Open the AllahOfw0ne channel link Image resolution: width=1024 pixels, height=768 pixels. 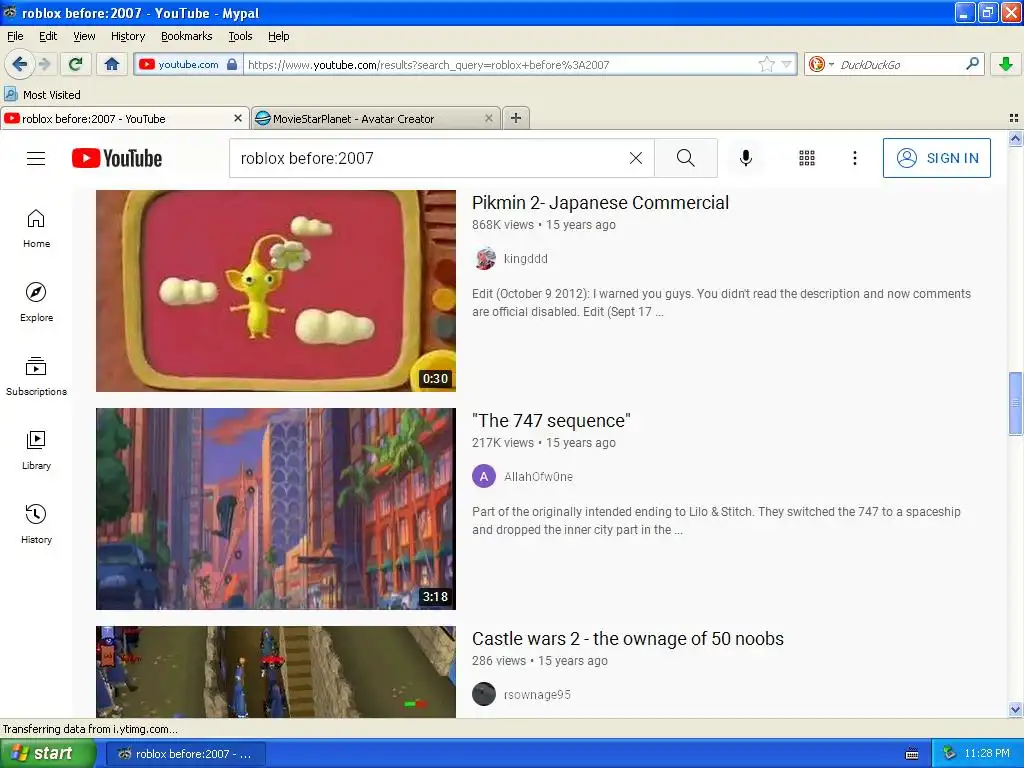[538, 477]
